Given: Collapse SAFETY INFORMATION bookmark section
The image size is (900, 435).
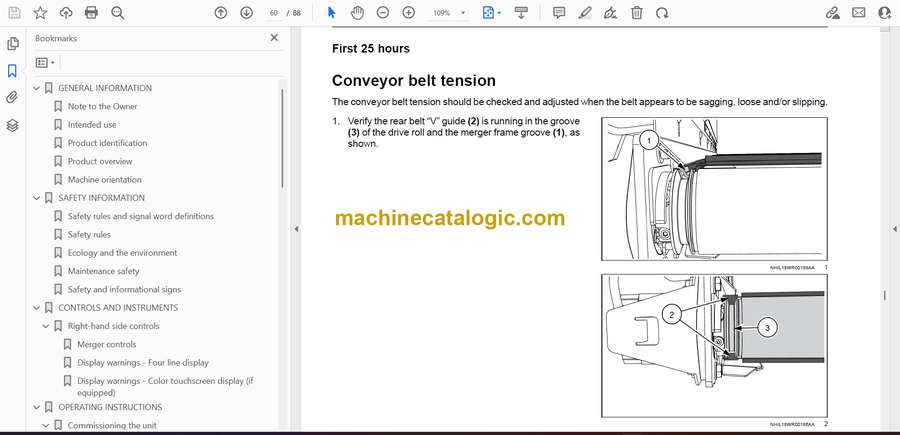Looking at the screenshot, I should 37,198.
